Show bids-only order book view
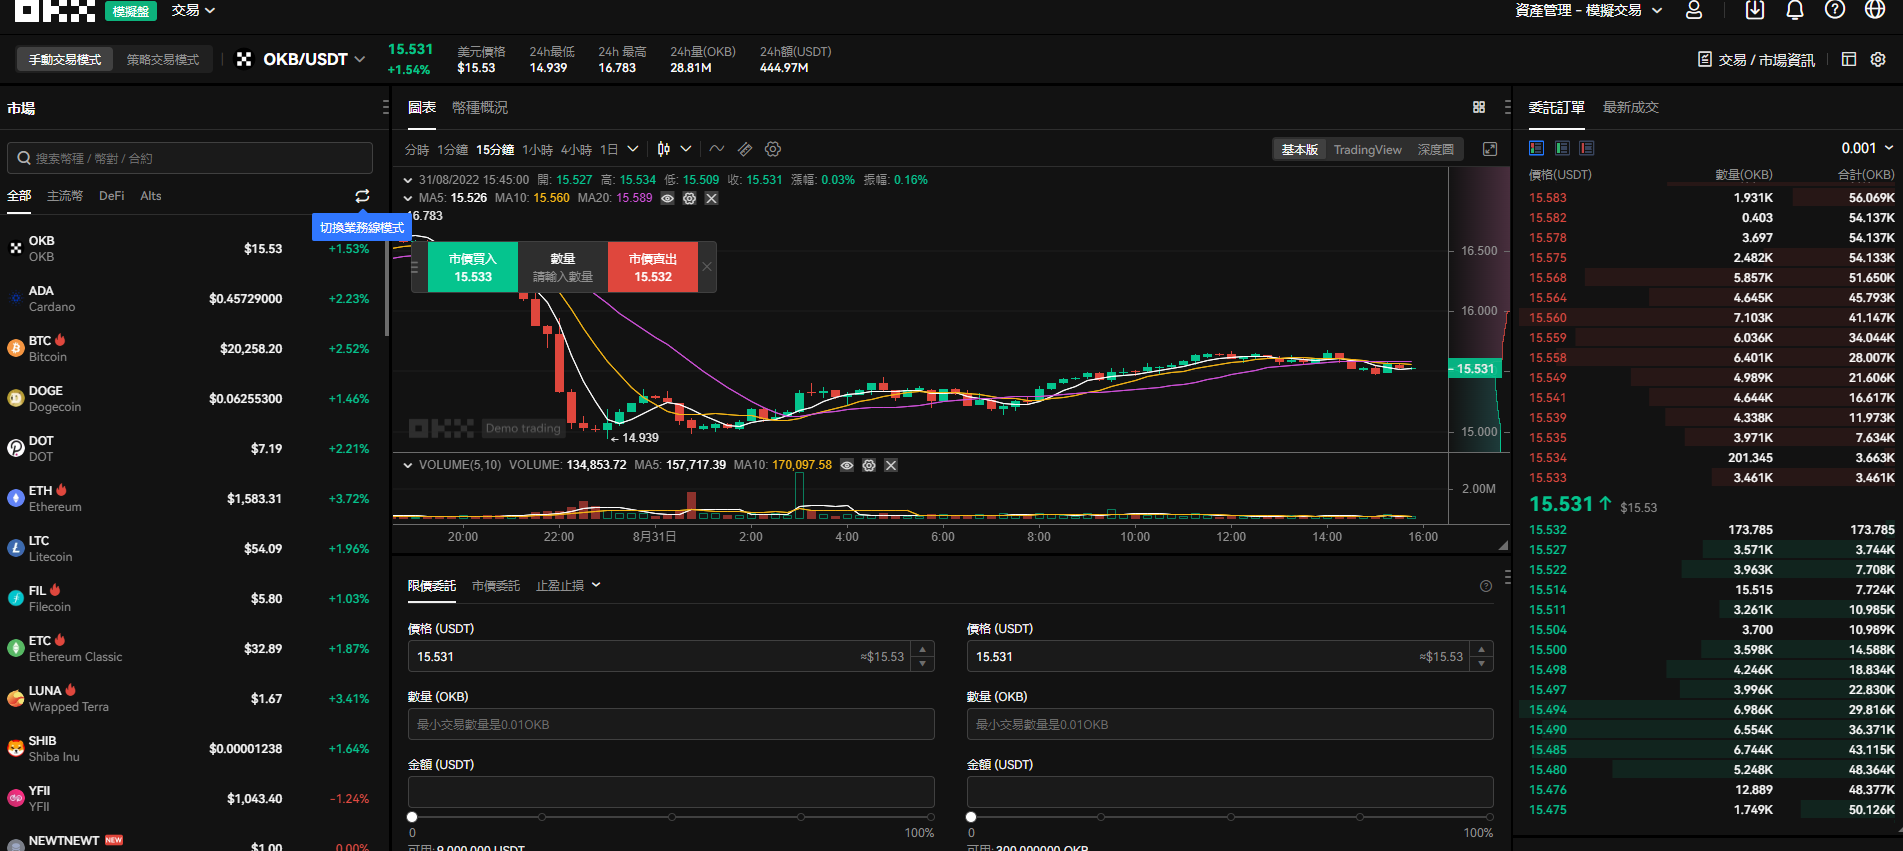The image size is (1903, 851). click(x=1562, y=148)
